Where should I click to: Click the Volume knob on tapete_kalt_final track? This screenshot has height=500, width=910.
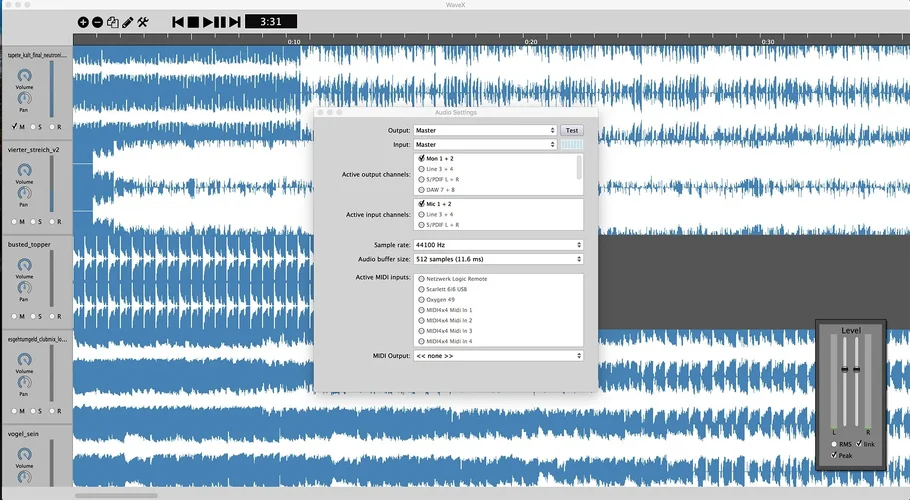[x=24, y=75]
